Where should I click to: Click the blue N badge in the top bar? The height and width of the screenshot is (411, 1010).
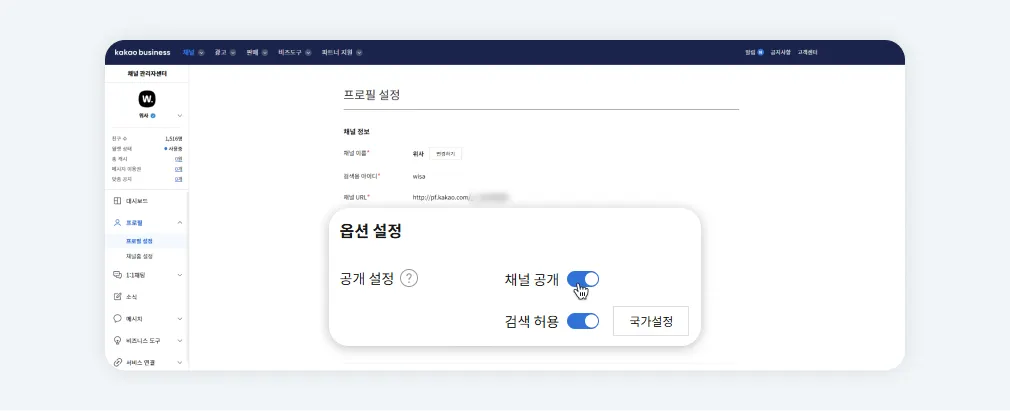[761, 52]
